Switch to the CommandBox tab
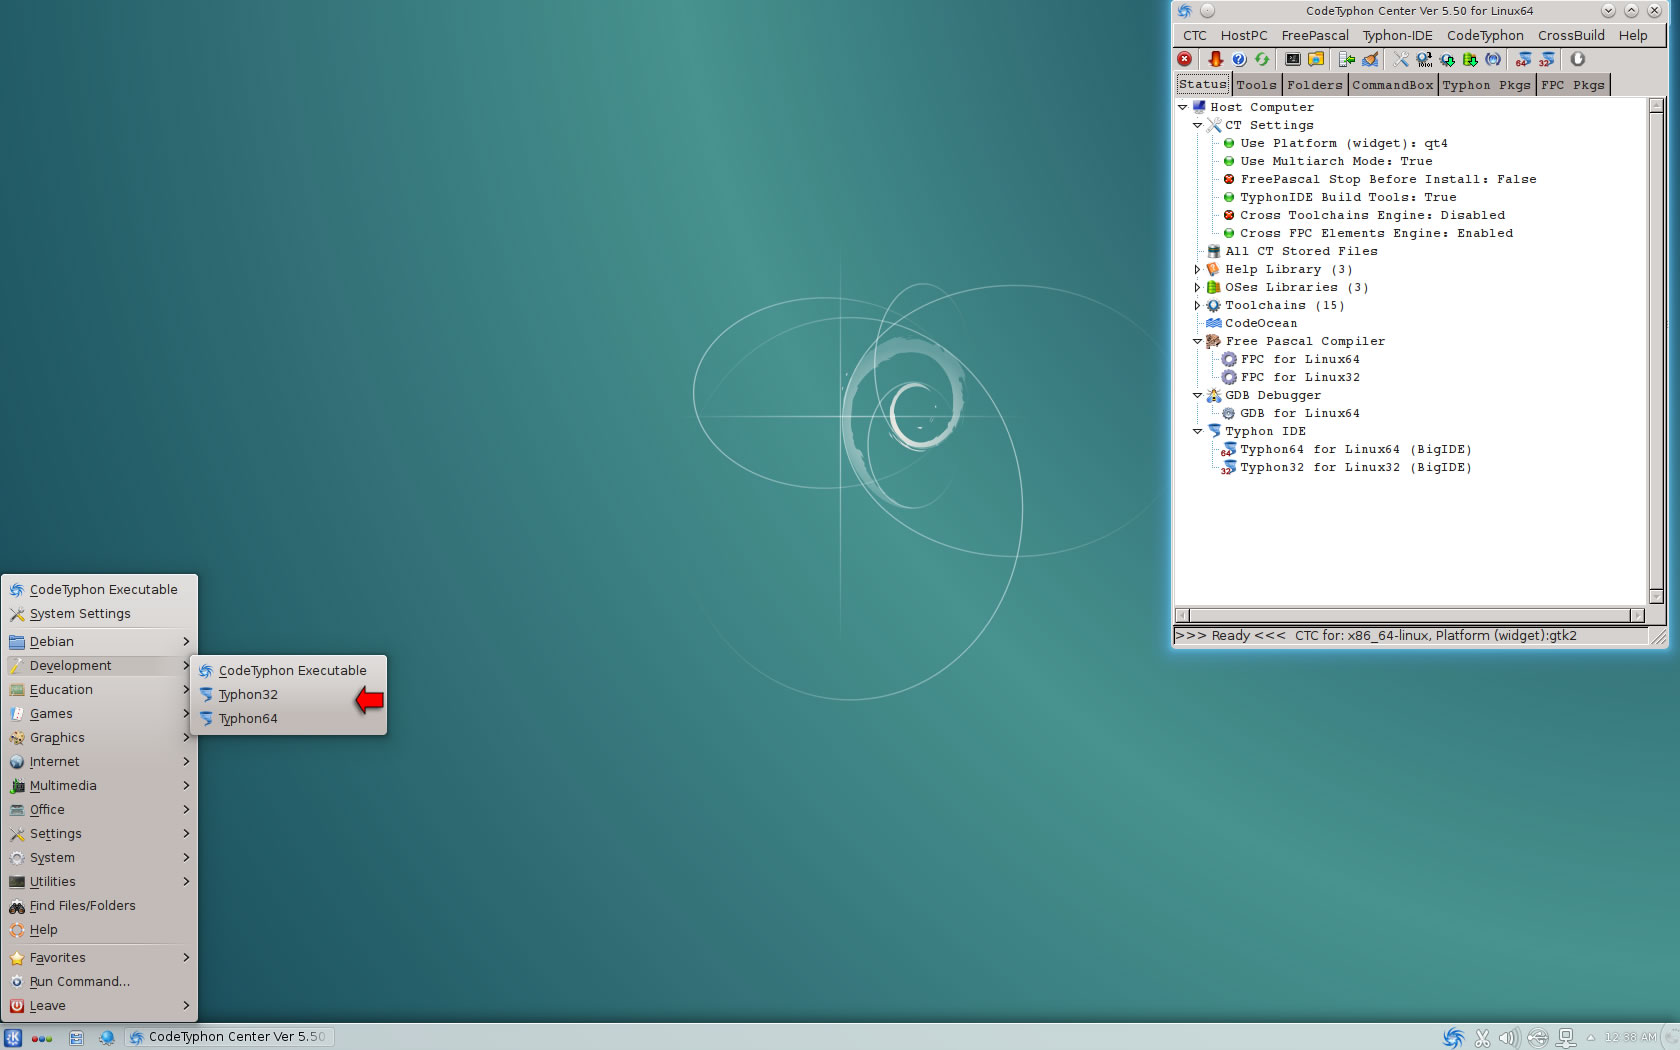 coord(1393,85)
